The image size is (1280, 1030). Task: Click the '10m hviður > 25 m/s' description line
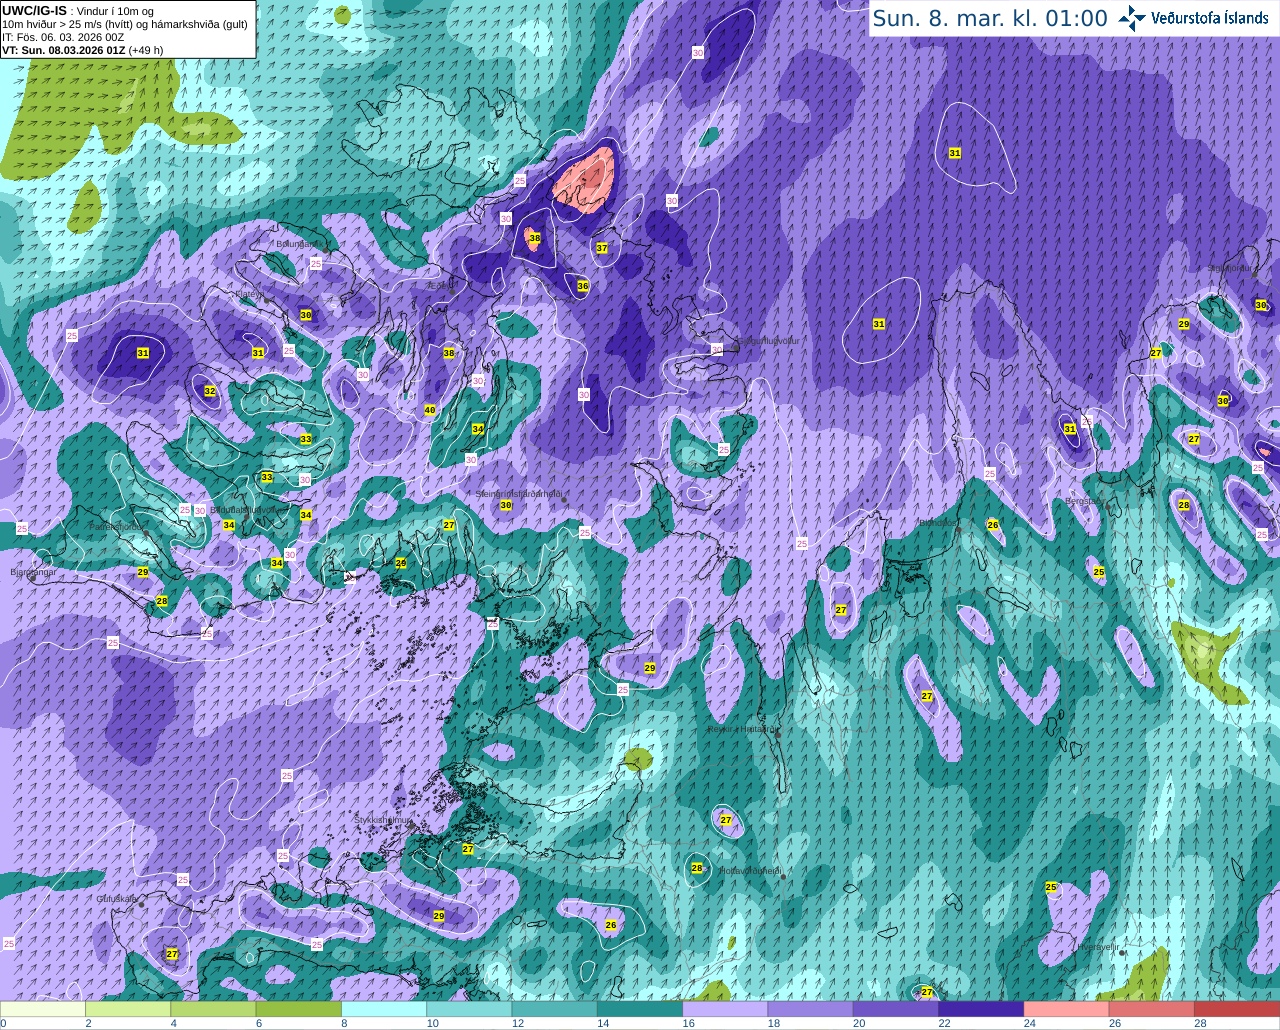pos(125,24)
